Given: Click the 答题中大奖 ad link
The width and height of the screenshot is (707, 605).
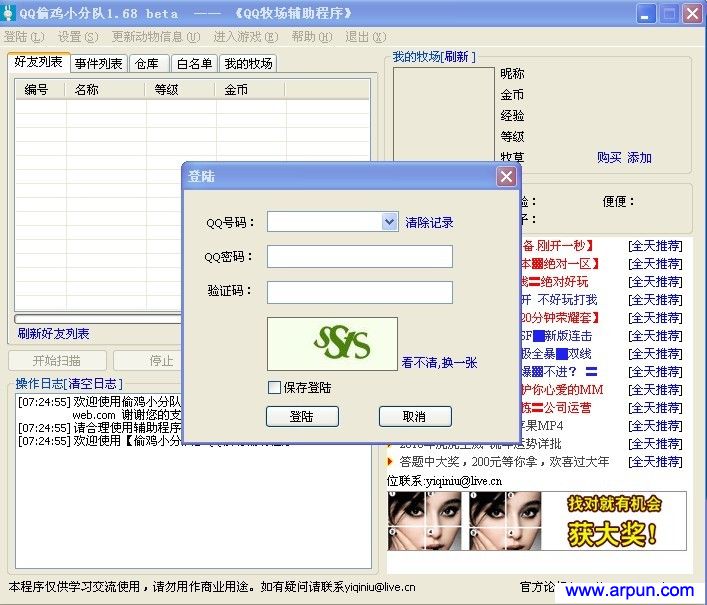Looking at the screenshot, I should [x=504, y=462].
